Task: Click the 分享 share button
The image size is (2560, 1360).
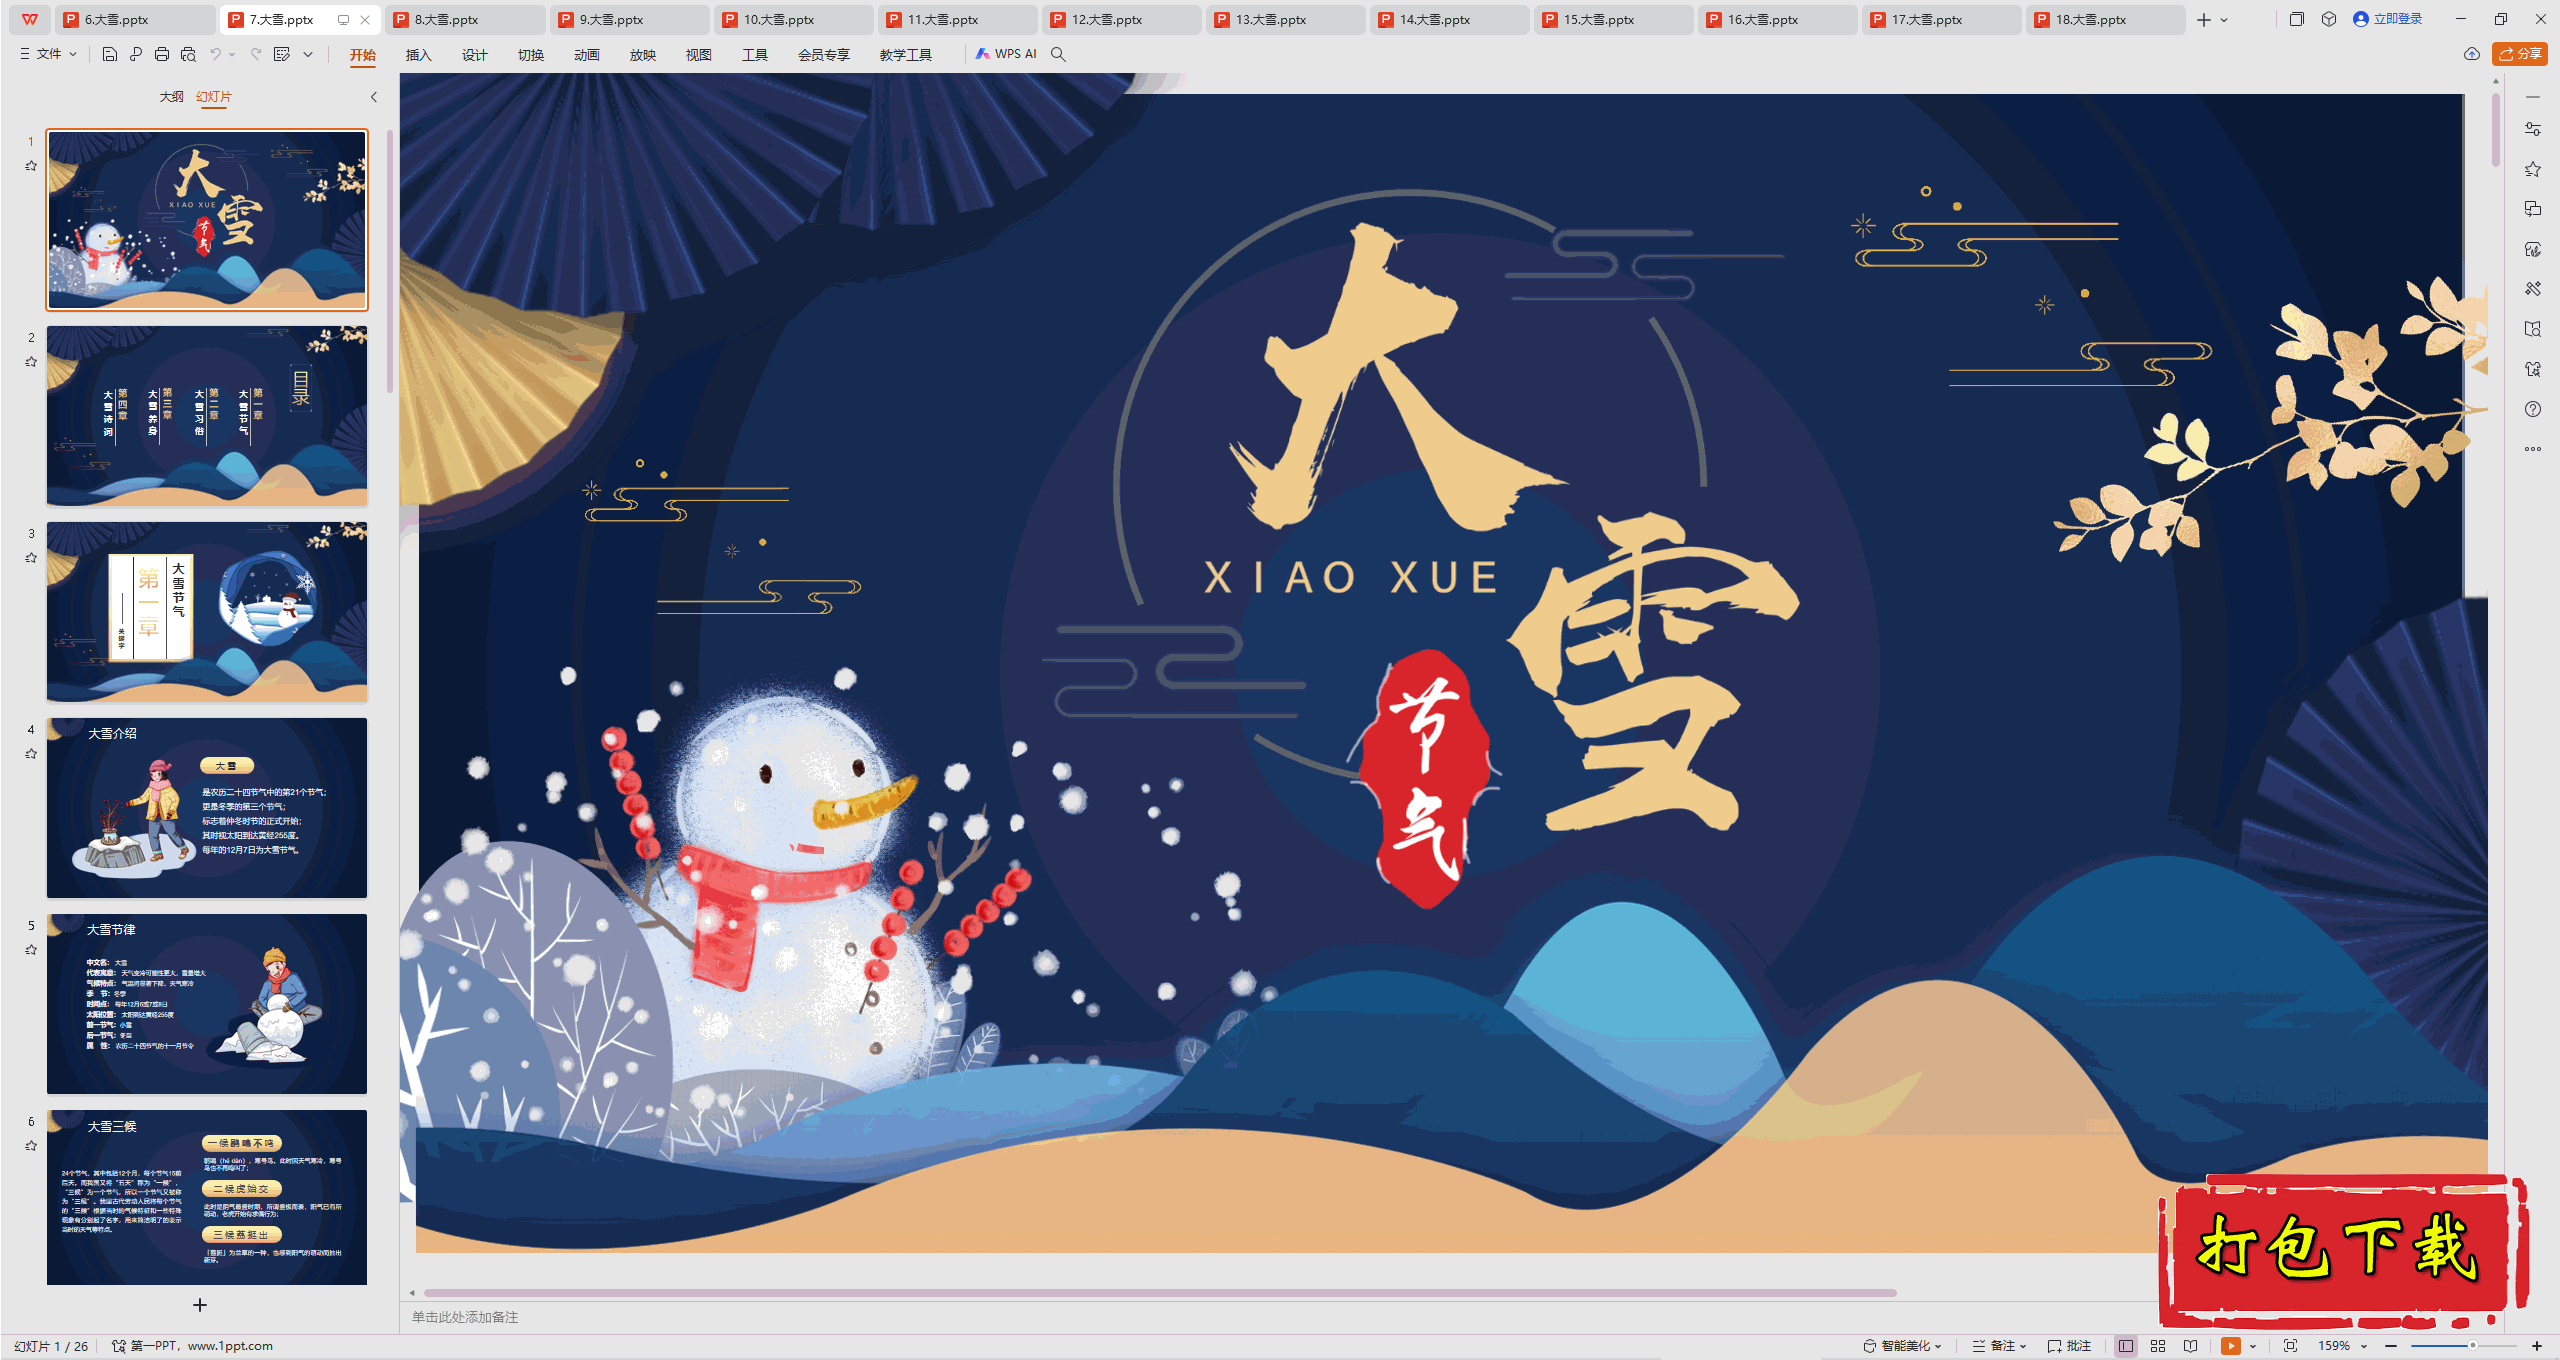Action: pos(2520,54)
